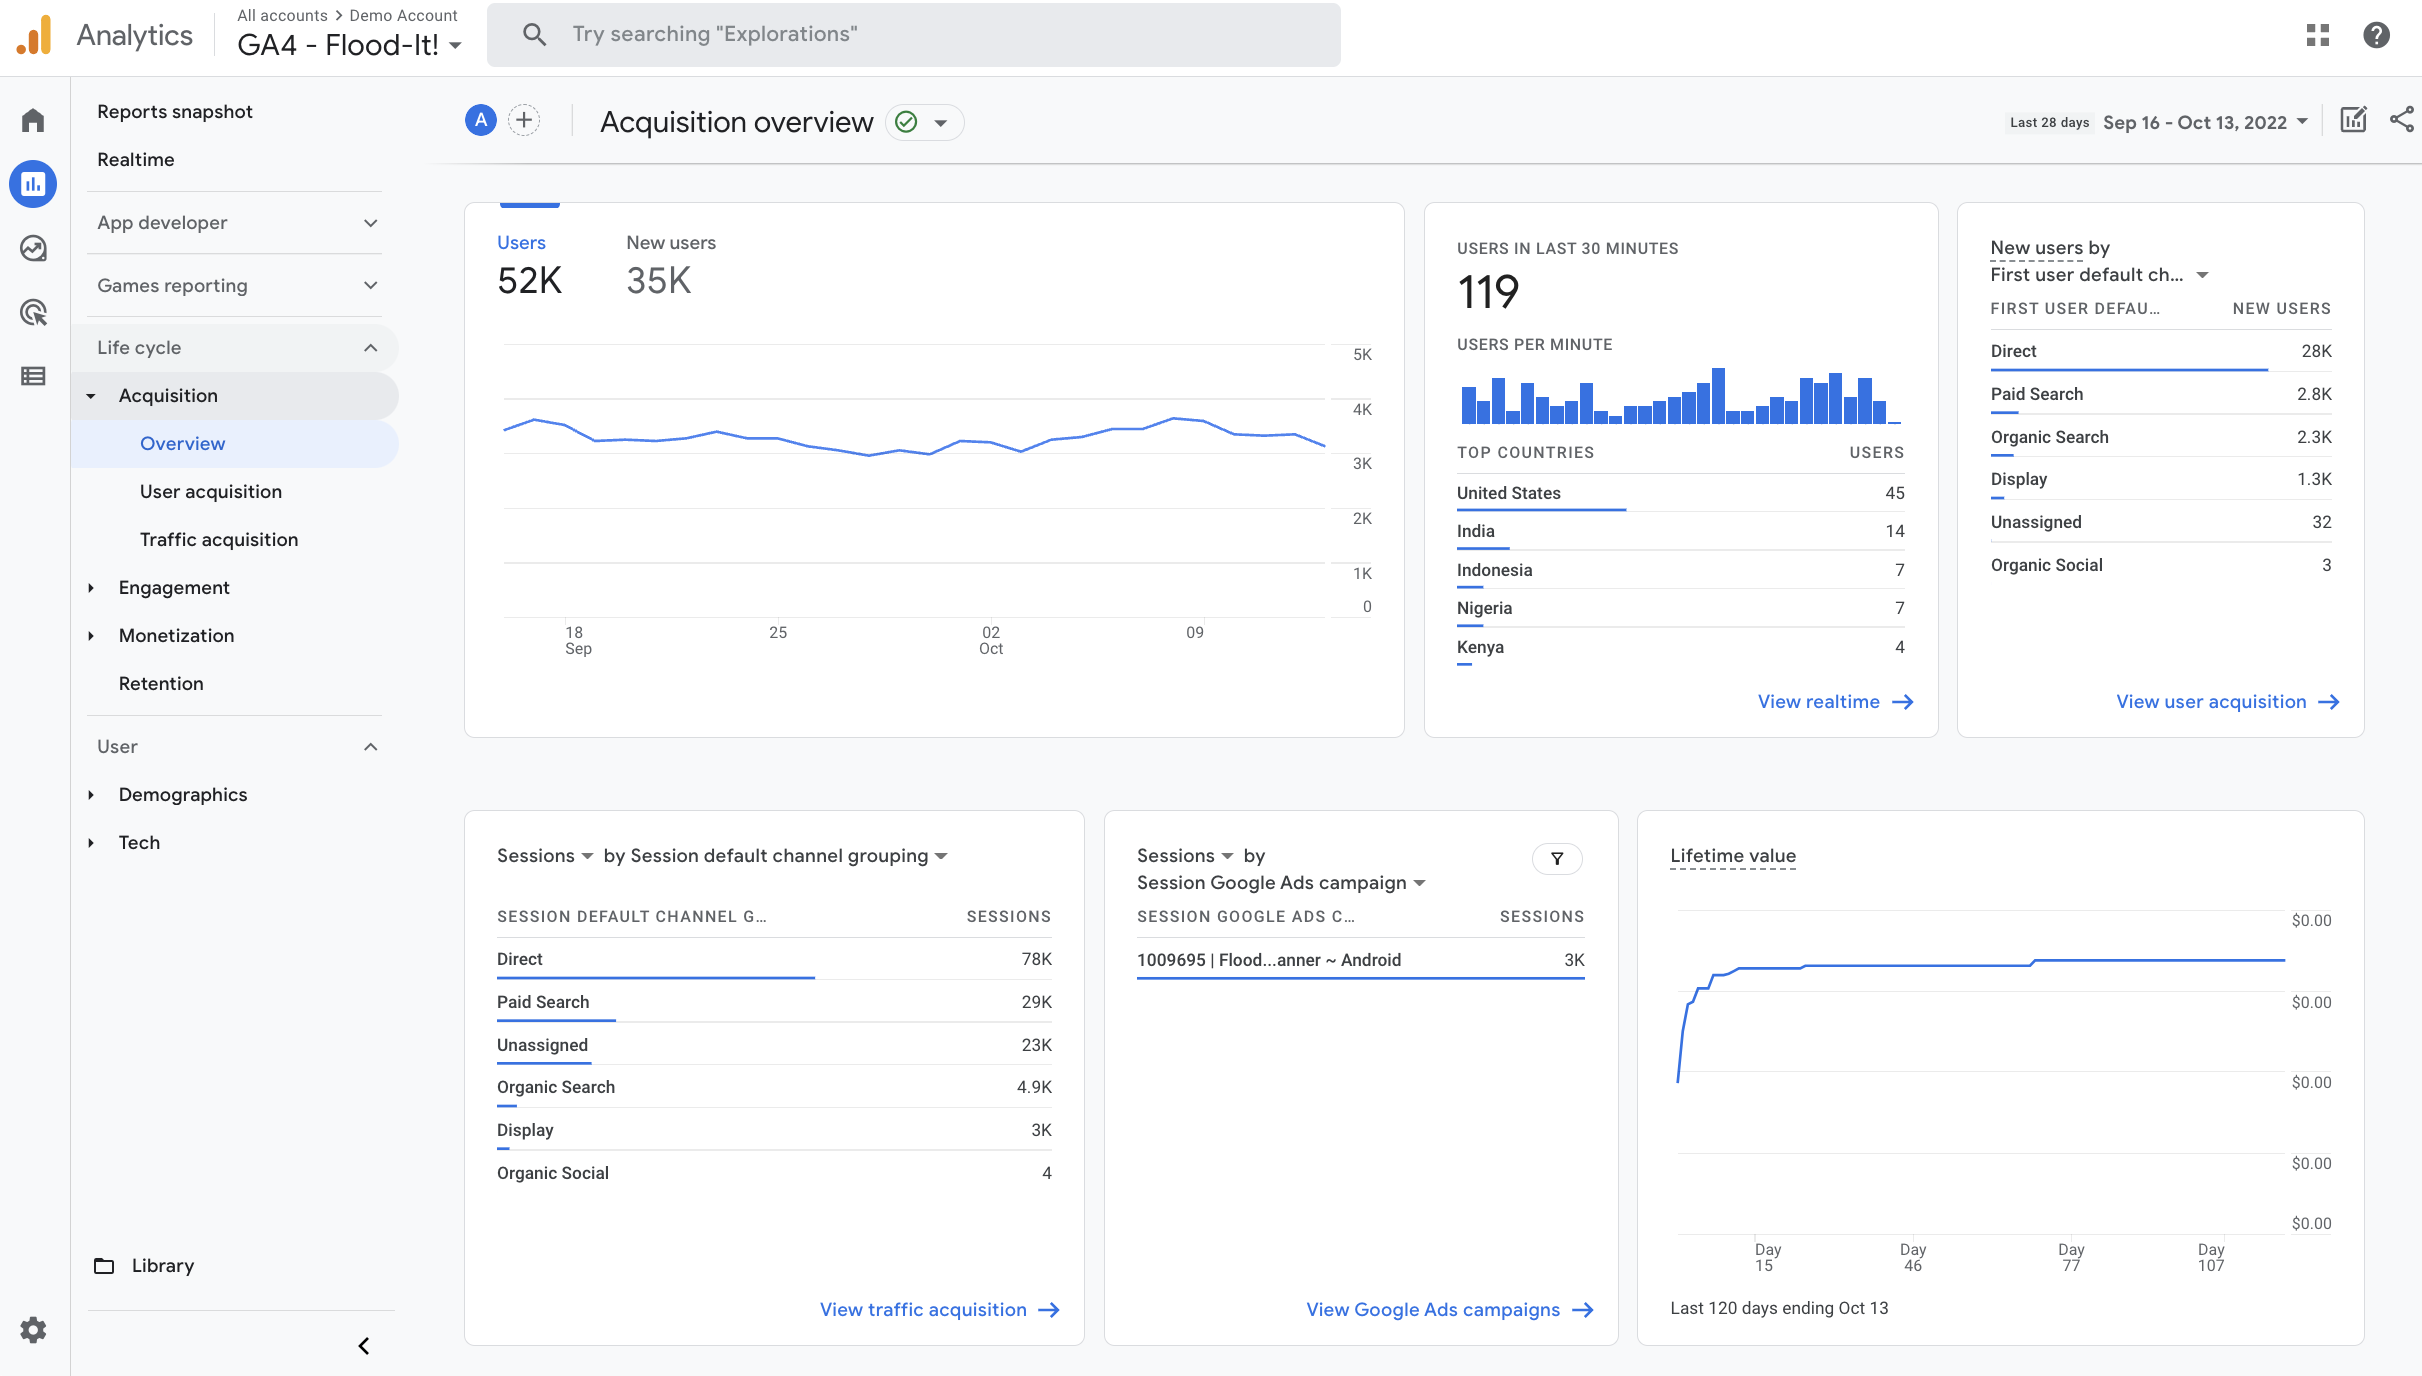The width and height of the screenshot is (2422, 1376).
Task: Select Realtime report in sidebar
Action: click(135, 160)
